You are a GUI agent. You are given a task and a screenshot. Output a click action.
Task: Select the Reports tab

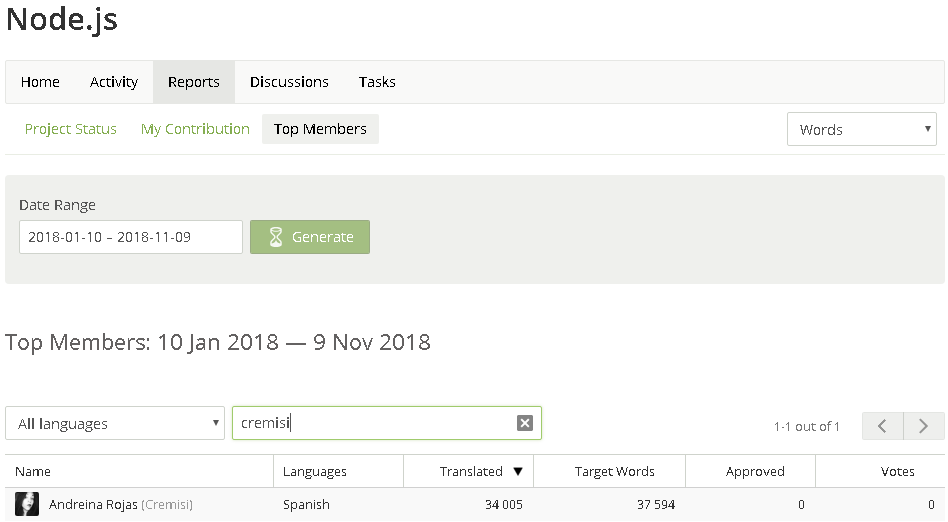pos(194,82)
